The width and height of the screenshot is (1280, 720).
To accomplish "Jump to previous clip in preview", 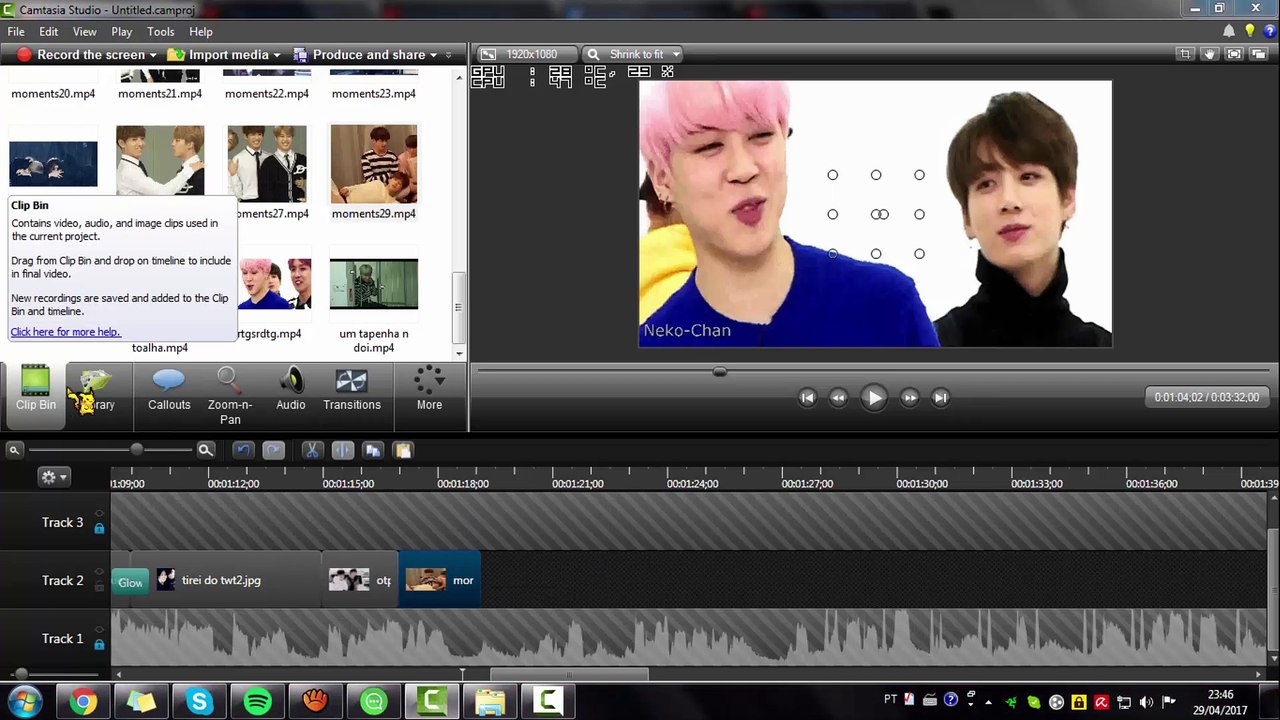I will [x=807, y=398].
